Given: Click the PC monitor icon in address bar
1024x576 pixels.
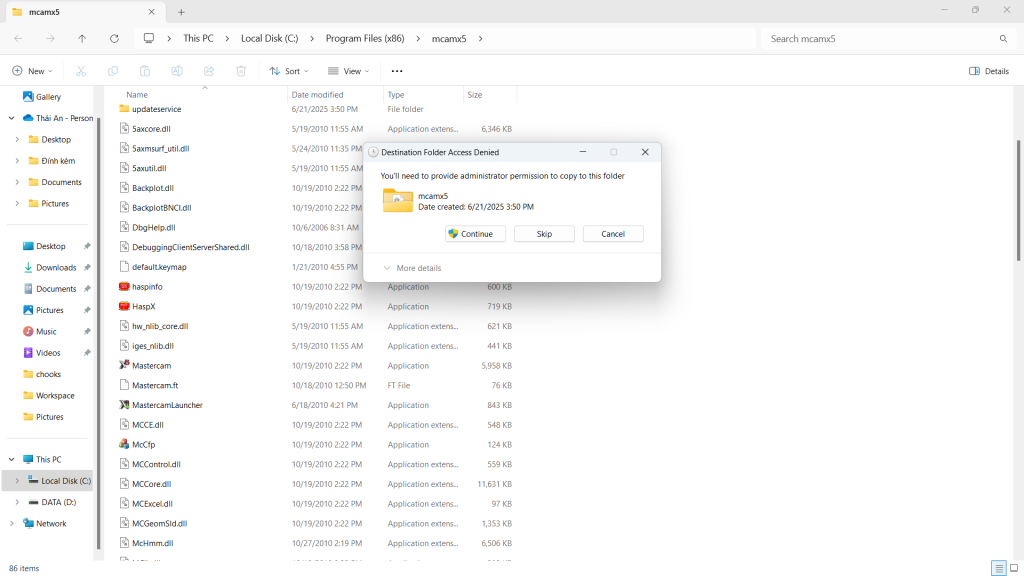Looking at the screenshot, I should 149,39.
